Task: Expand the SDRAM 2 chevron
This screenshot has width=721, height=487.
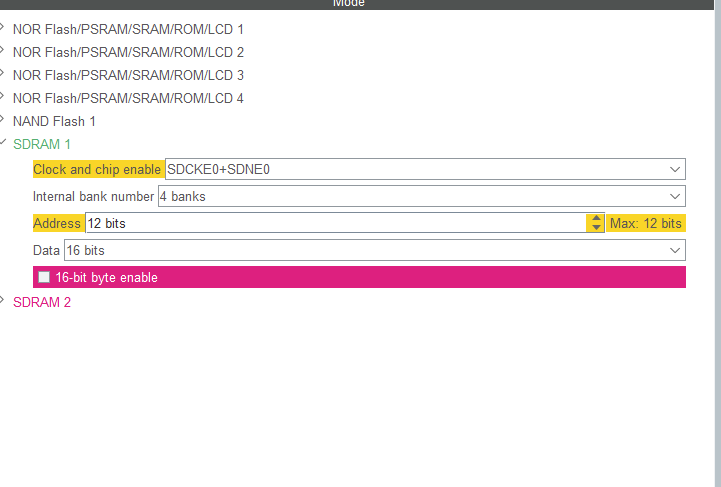Action: [2, 300]
